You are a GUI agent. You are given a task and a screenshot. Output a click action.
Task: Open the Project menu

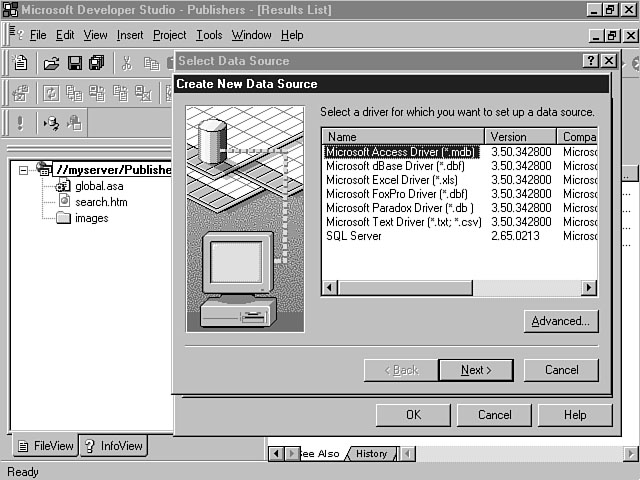pos(169,35)
